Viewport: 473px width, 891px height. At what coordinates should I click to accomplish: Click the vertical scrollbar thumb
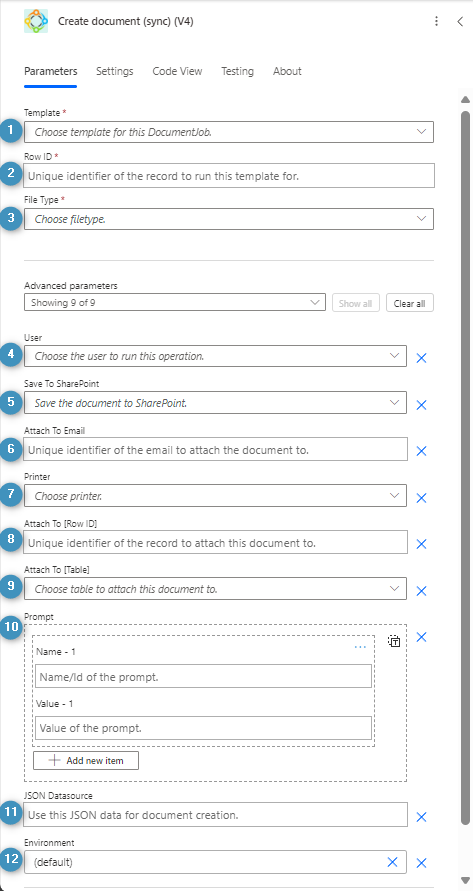pos(465,467)
